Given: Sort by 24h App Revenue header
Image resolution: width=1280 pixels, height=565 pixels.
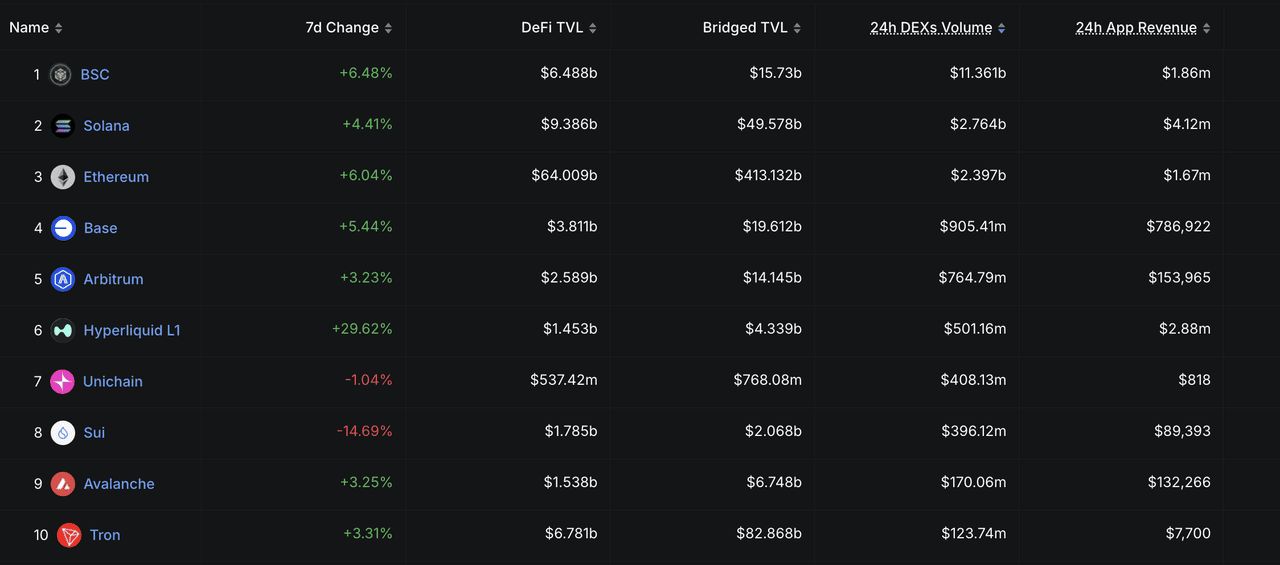Looking at the screenshot, I should click(1136, 28).
